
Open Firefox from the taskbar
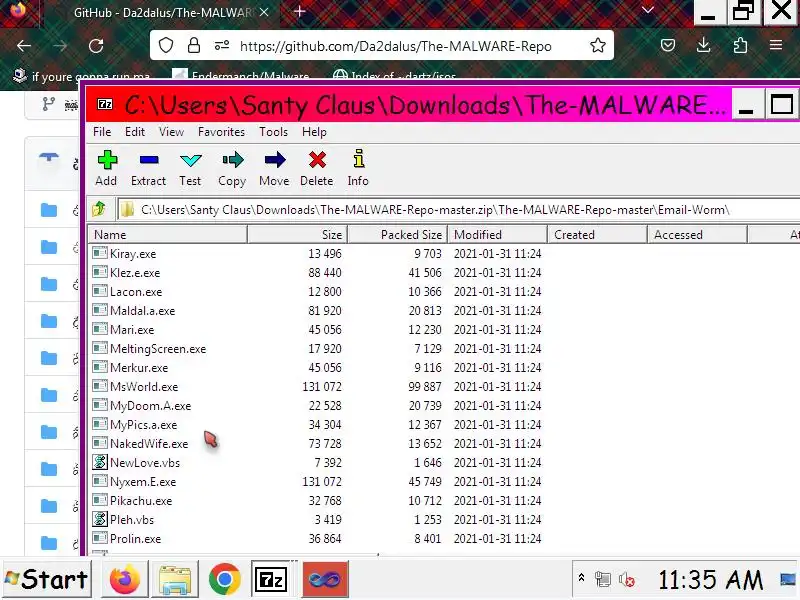tap(124, 579)
